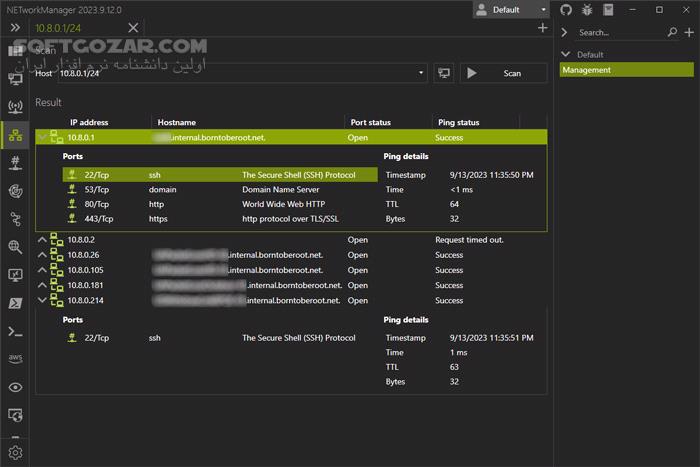
Task: Open the documentation book icon
Action: 605,9
